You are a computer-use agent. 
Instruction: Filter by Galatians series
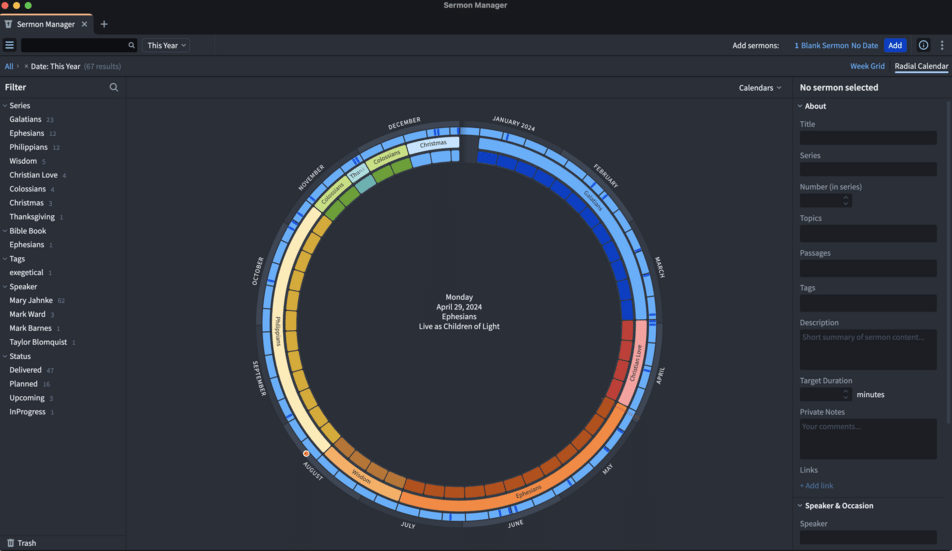pos(25,119)
